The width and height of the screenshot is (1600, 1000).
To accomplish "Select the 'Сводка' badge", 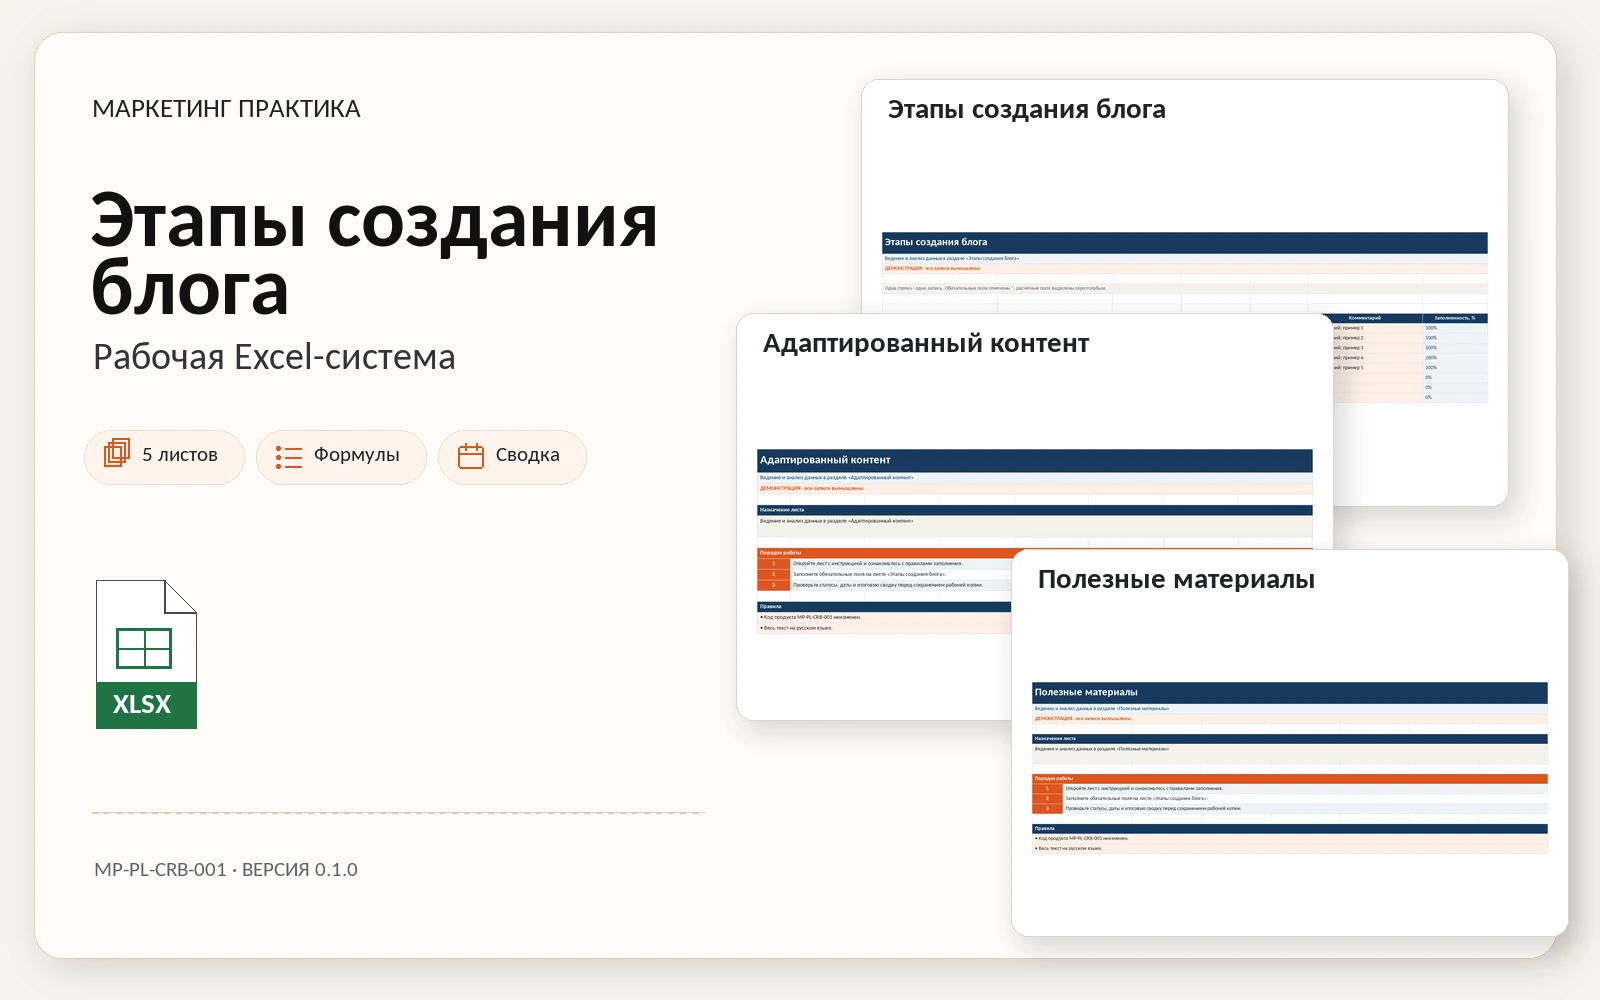I will pos(512,457).
